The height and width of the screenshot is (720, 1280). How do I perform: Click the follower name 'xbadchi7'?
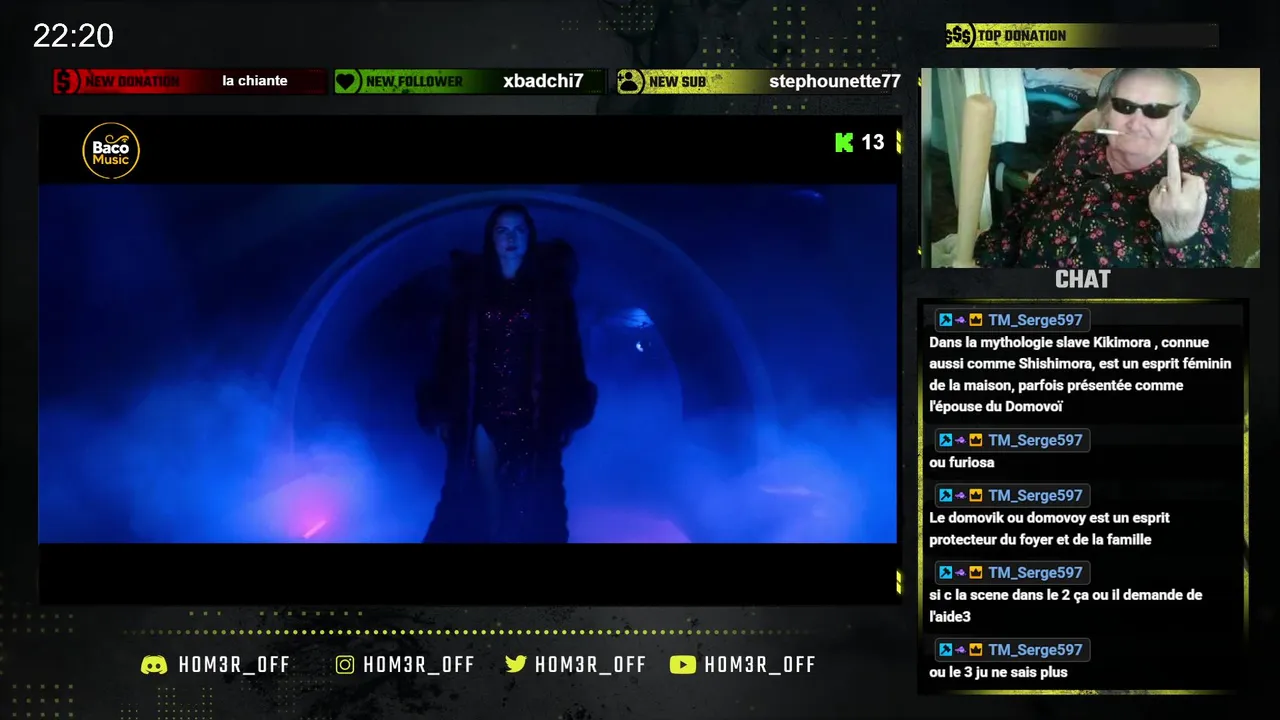click(x=543, y=81)
